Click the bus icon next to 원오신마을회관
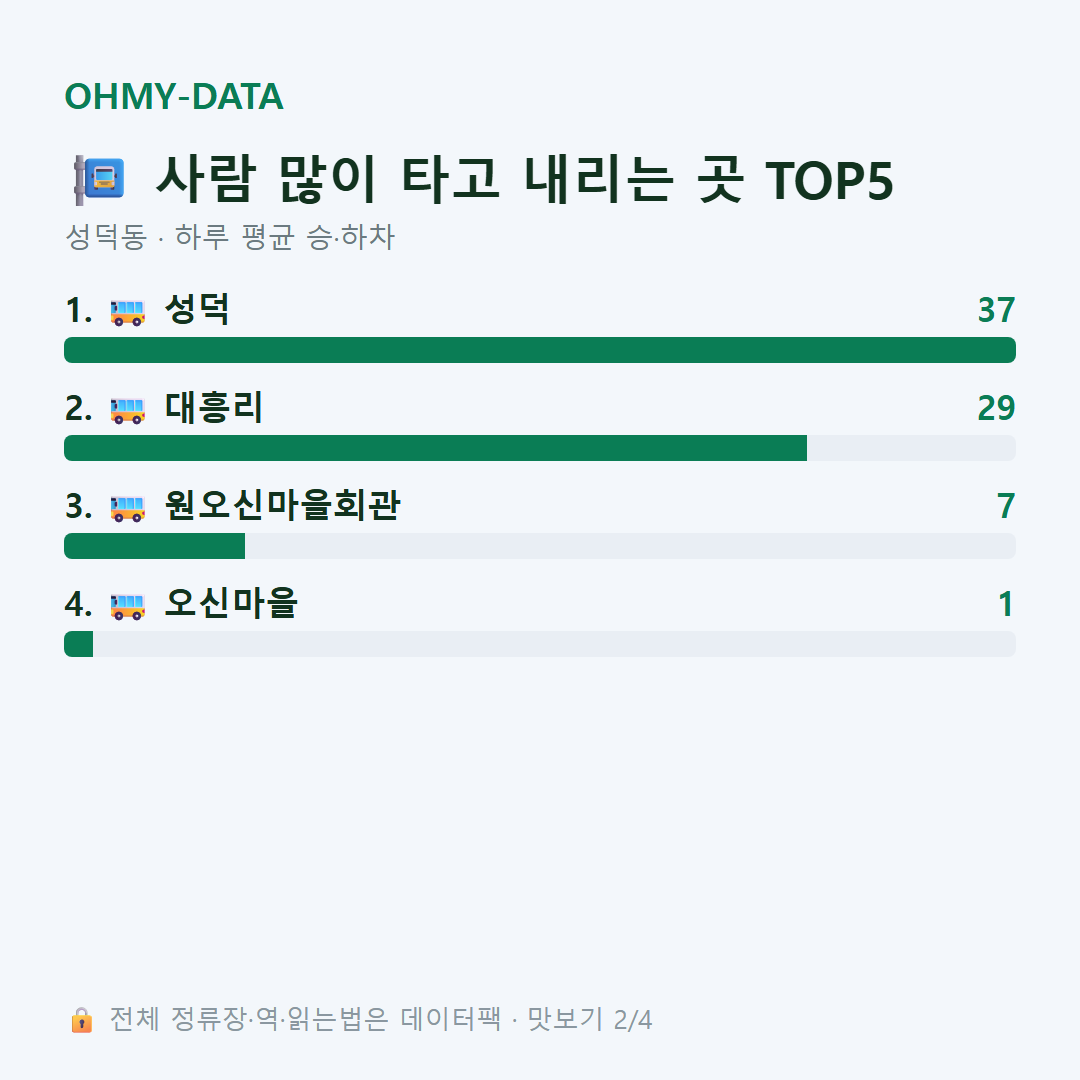 click(x=127, y=508)
